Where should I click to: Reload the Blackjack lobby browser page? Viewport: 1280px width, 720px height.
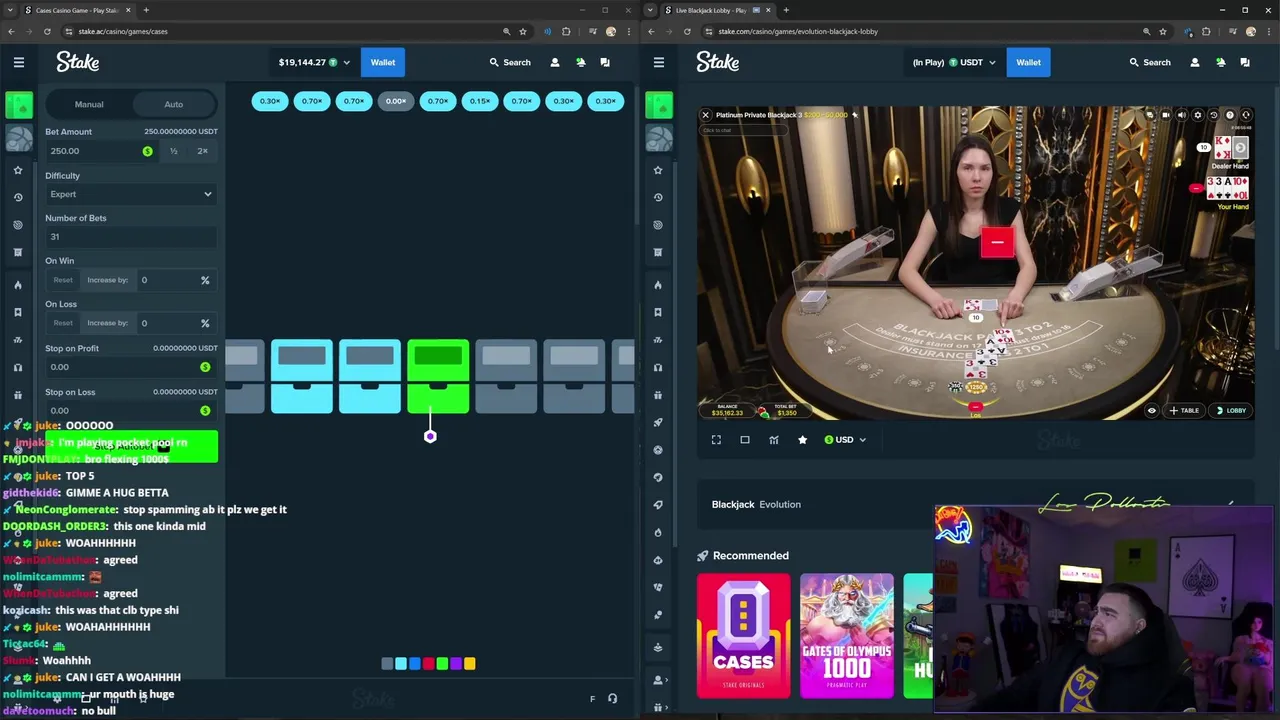point(687,31)
